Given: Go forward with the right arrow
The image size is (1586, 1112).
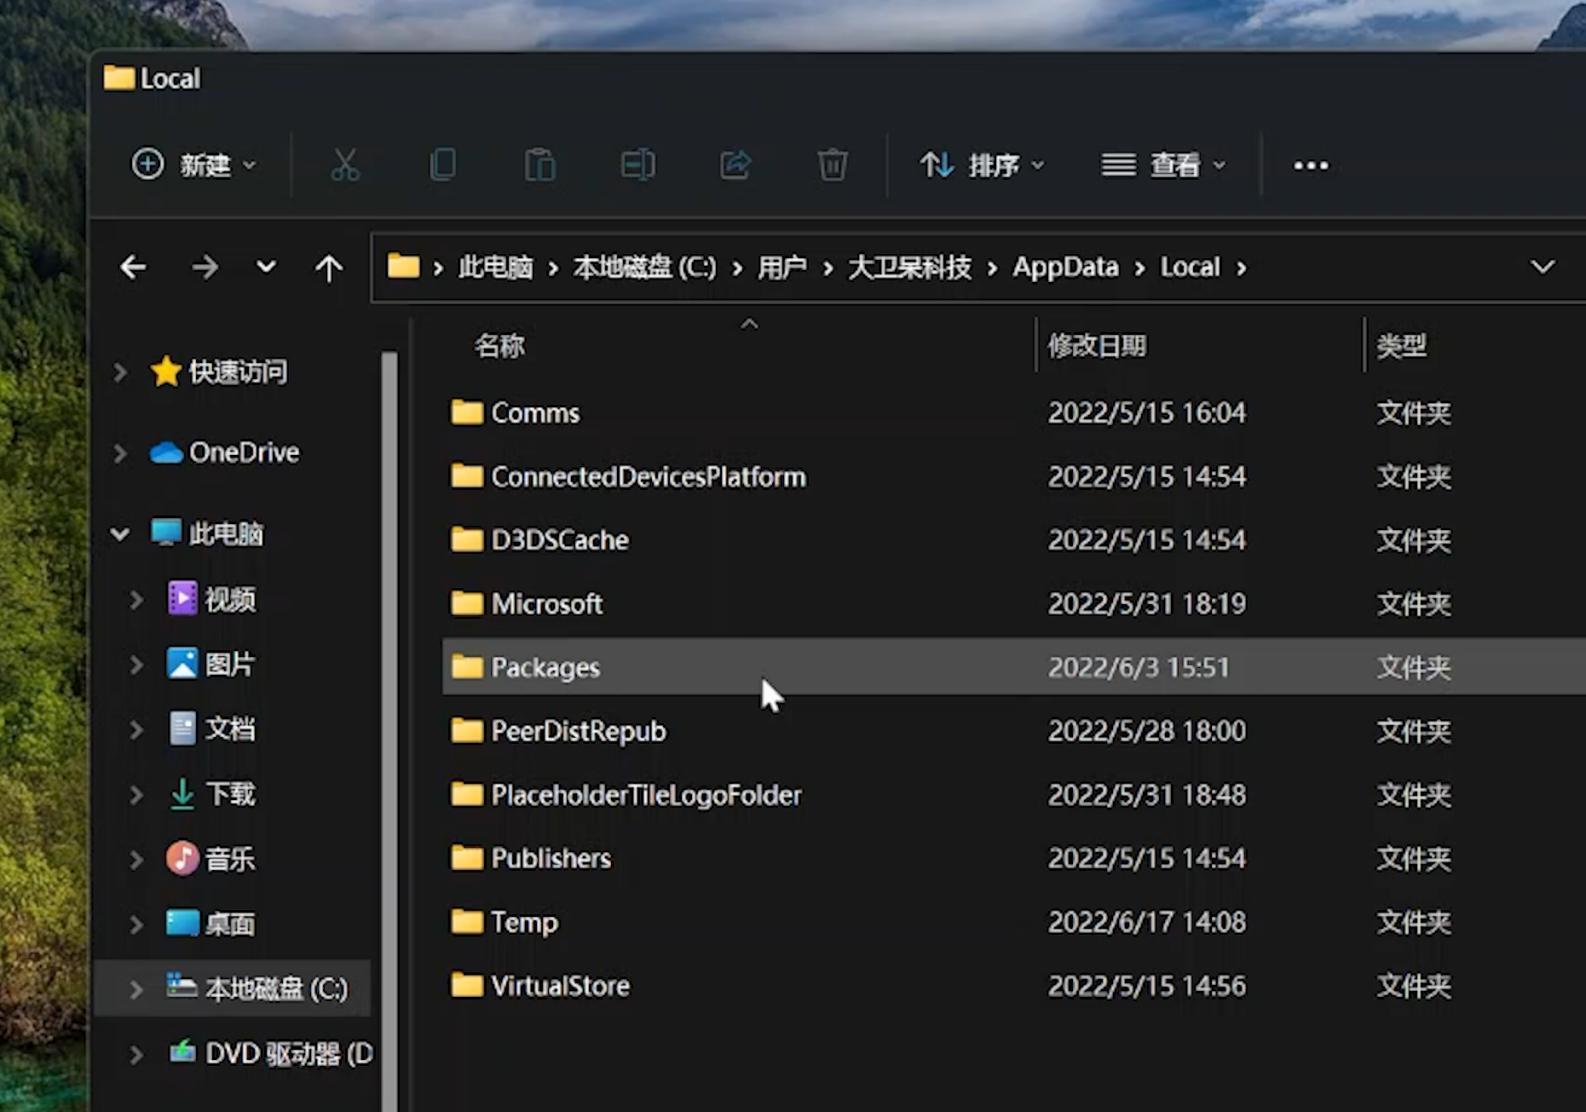Looking at the screenshot, I should (204, 267).
